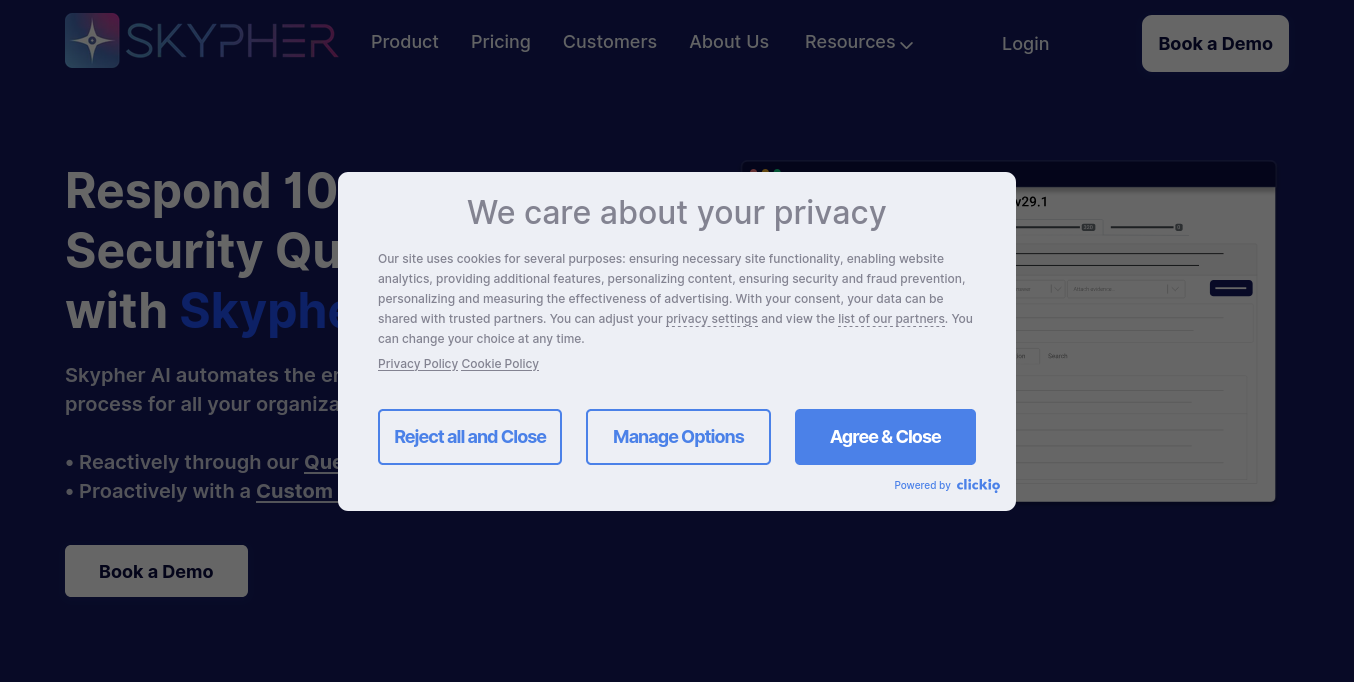Expand the Resources dropdown in the navbar
This screenshot has height=682, width=1366.
coord(858,42)
